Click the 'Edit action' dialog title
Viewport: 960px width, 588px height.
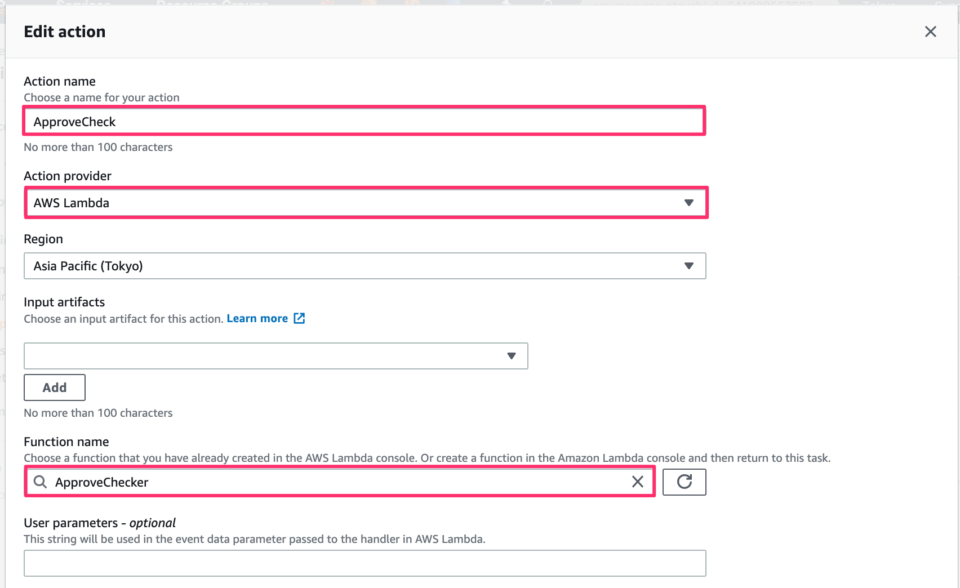[64, 32]
